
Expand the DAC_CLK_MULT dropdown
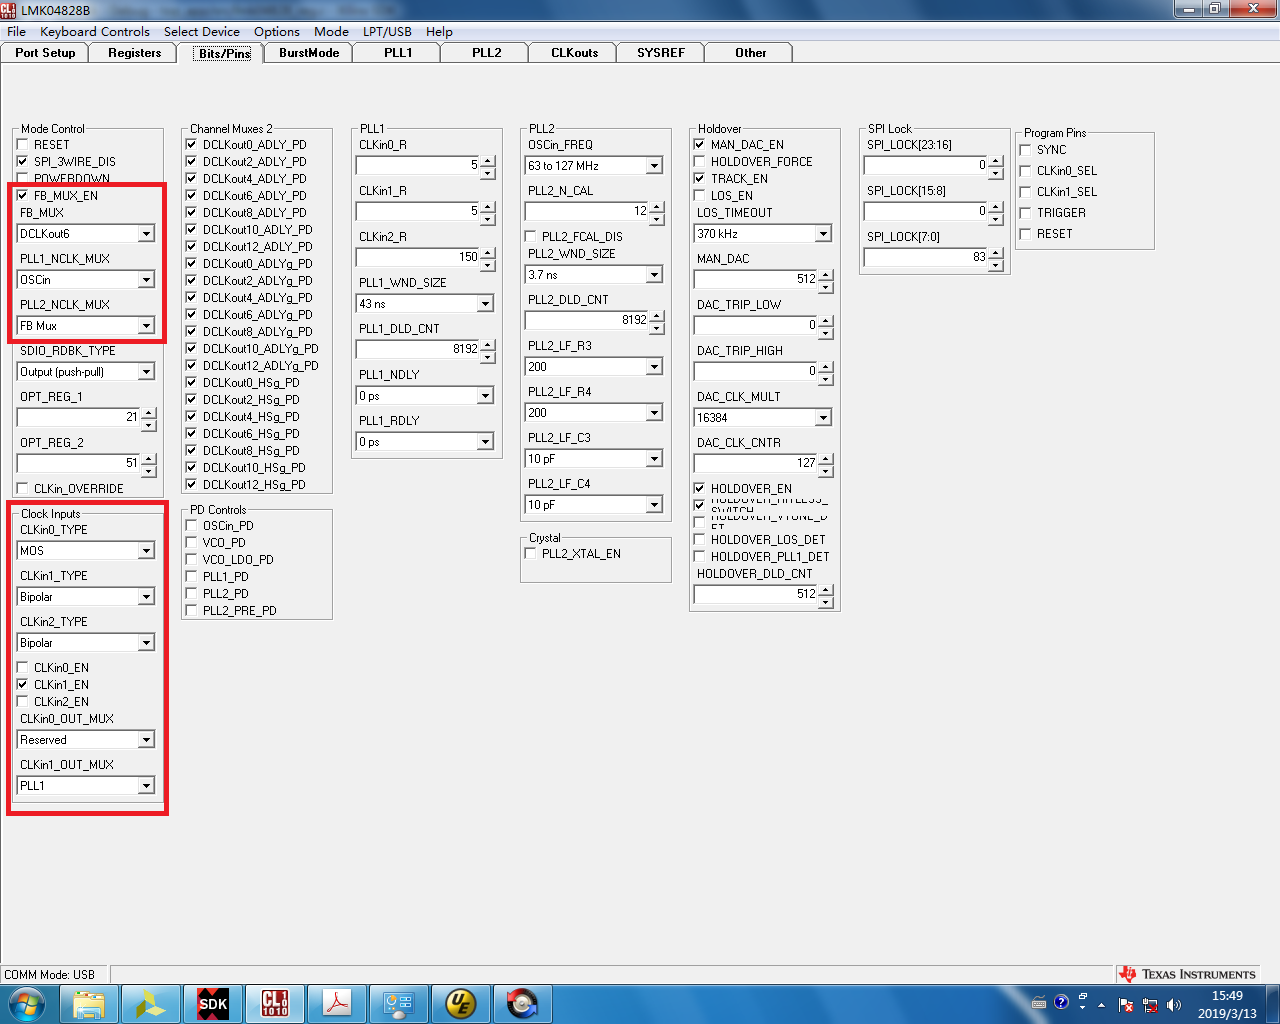(x=823, y=418)
